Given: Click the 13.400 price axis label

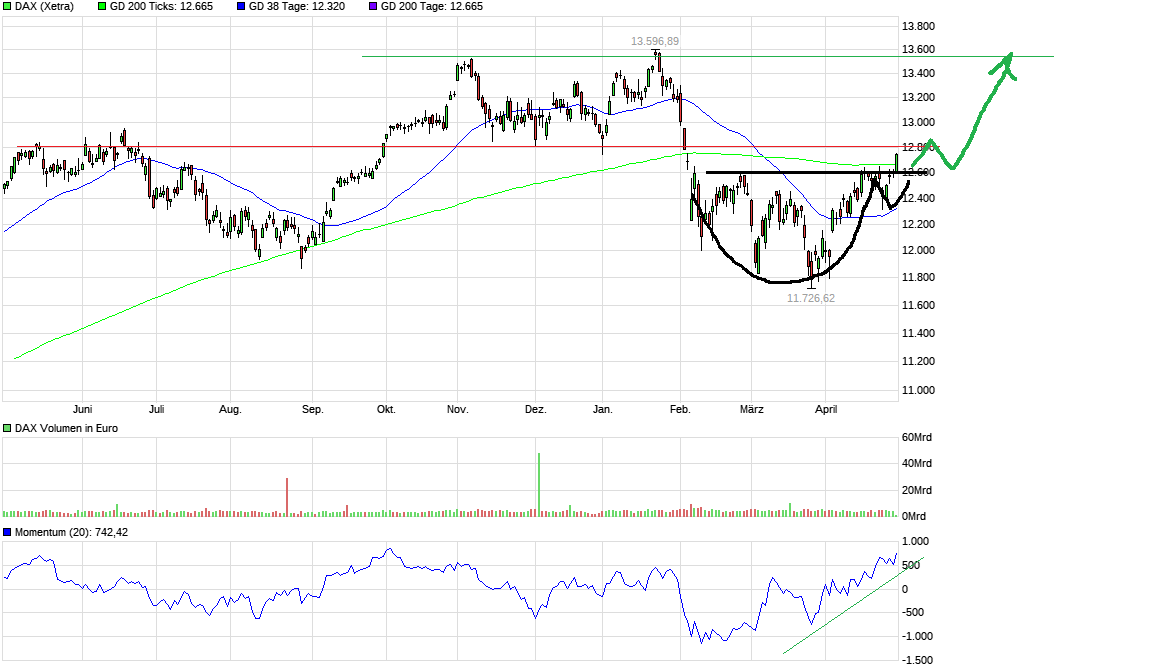Looking at the screenshot, I should point(918,73).
